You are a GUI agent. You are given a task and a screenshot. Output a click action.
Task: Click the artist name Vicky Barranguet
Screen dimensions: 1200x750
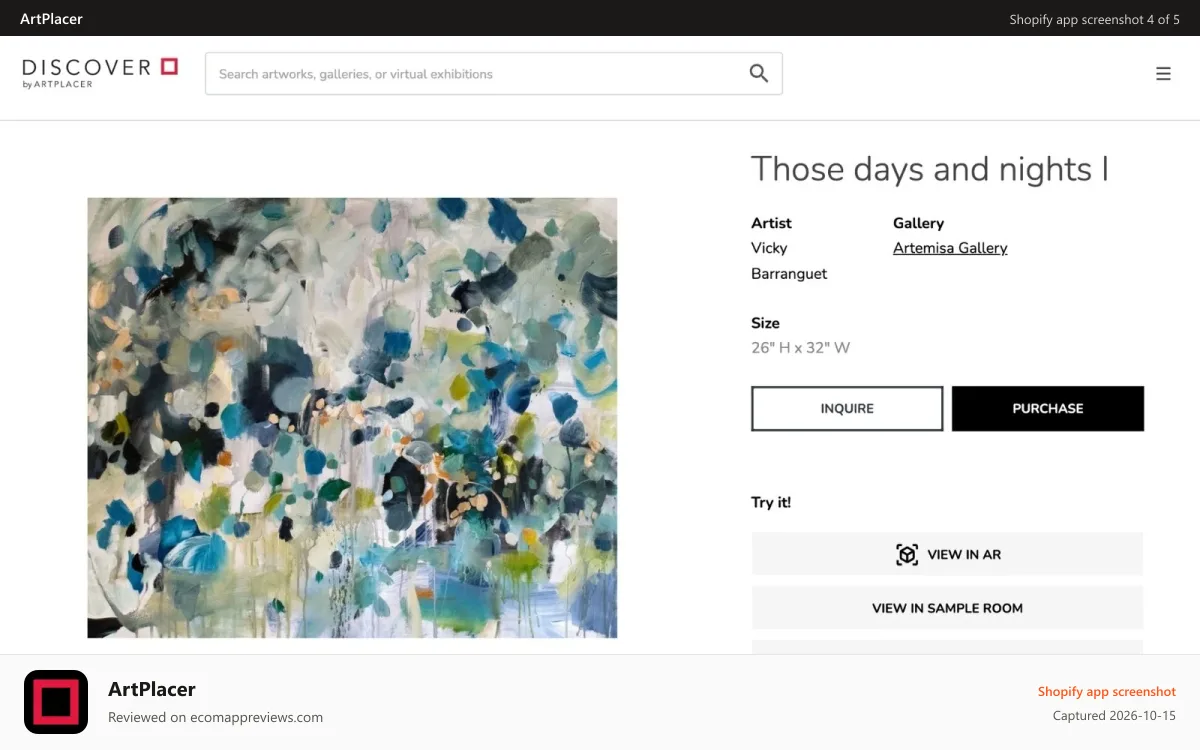pos(789,261)
